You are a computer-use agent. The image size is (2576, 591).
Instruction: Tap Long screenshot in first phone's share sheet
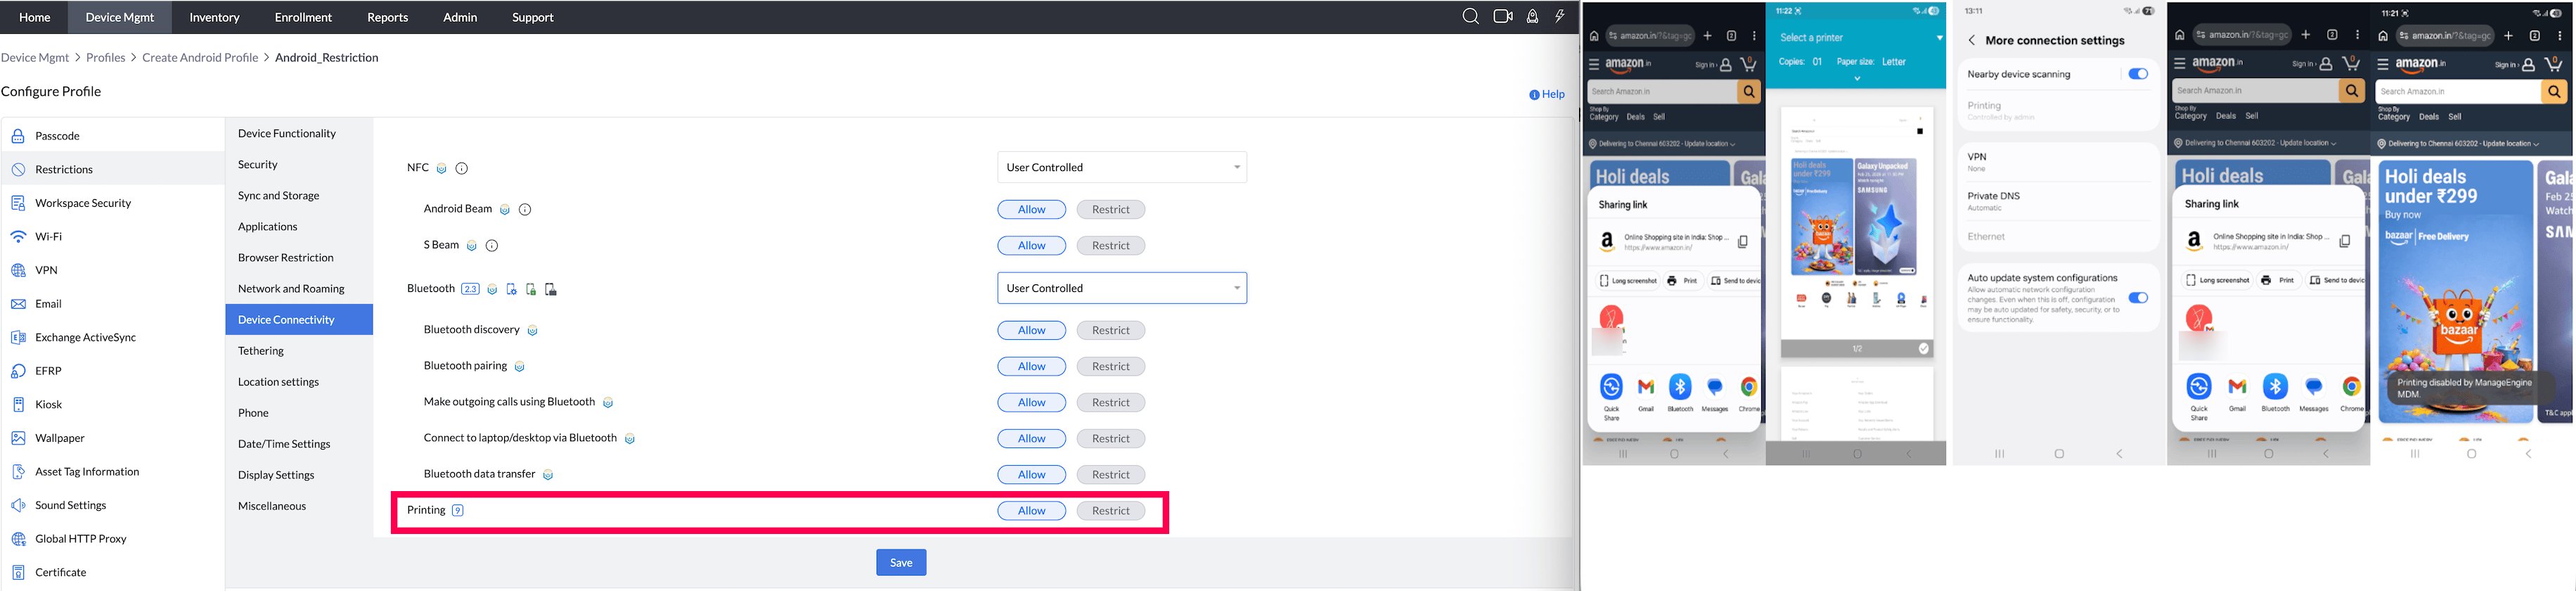[x=1628, y=281]
